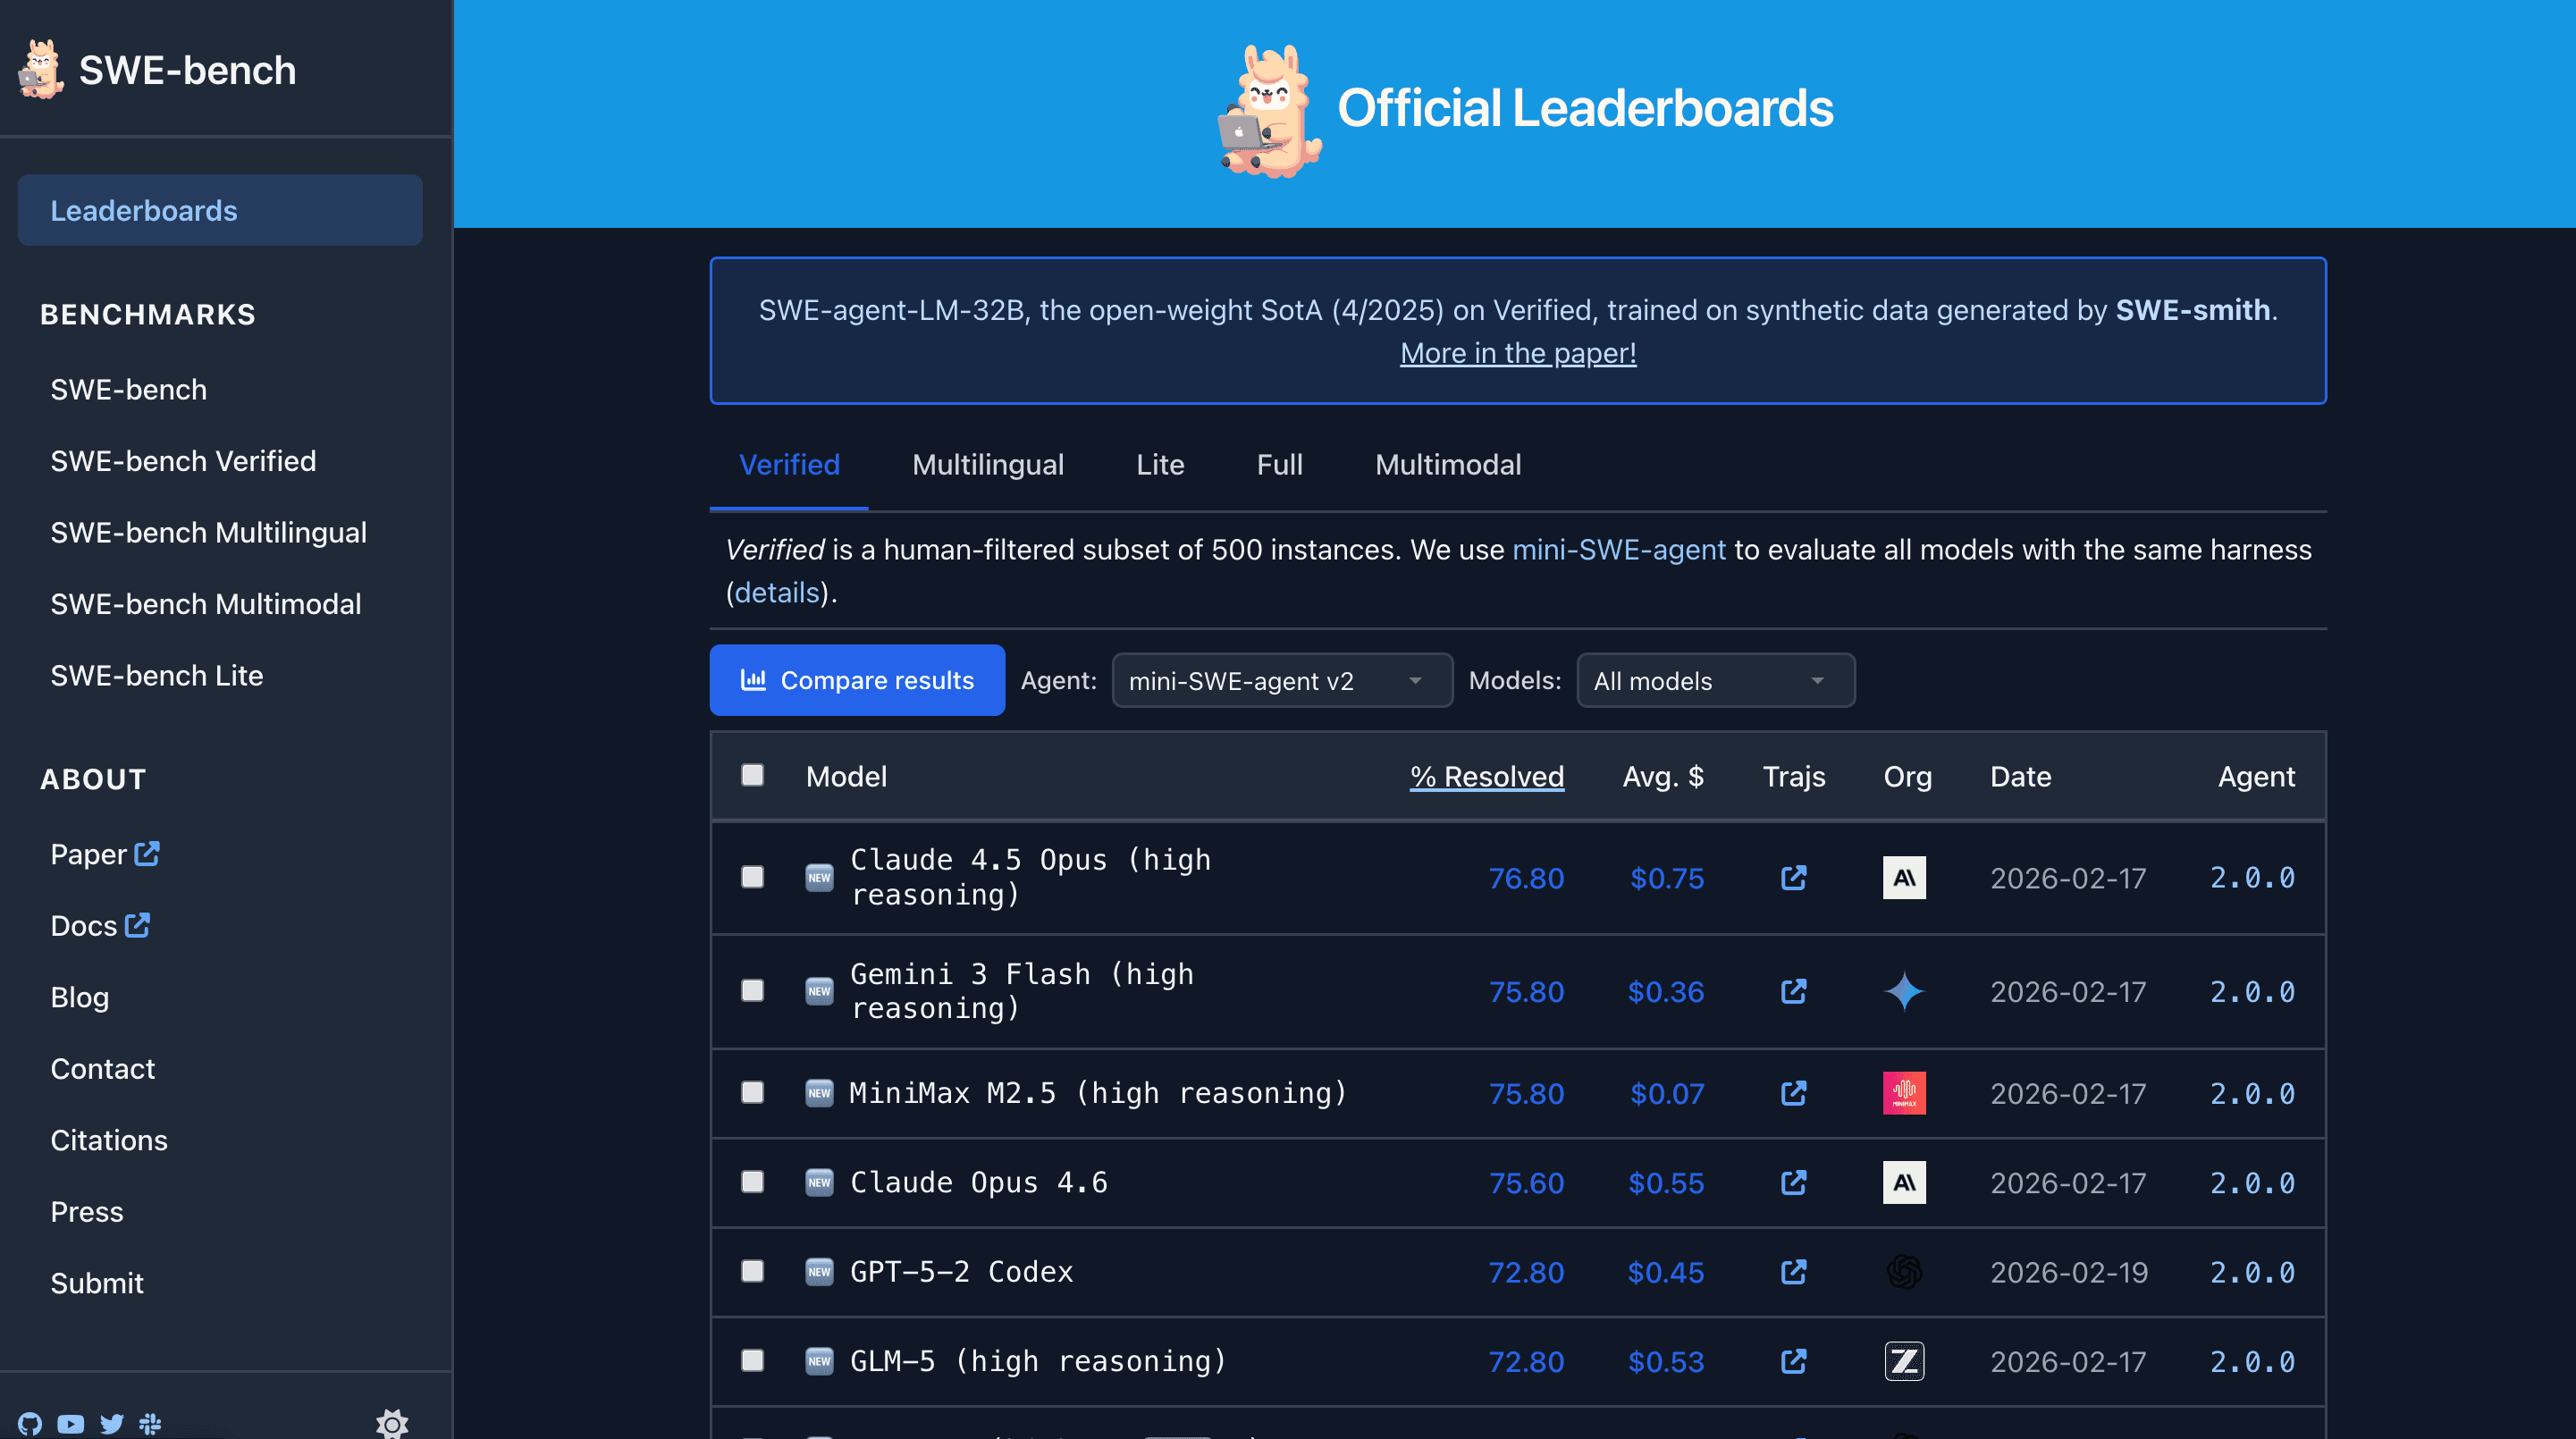Image resolution: width=2576 pixels, height=1439 pixels.
Task: Switch to the Full tab
Action: coord(1279,465)
